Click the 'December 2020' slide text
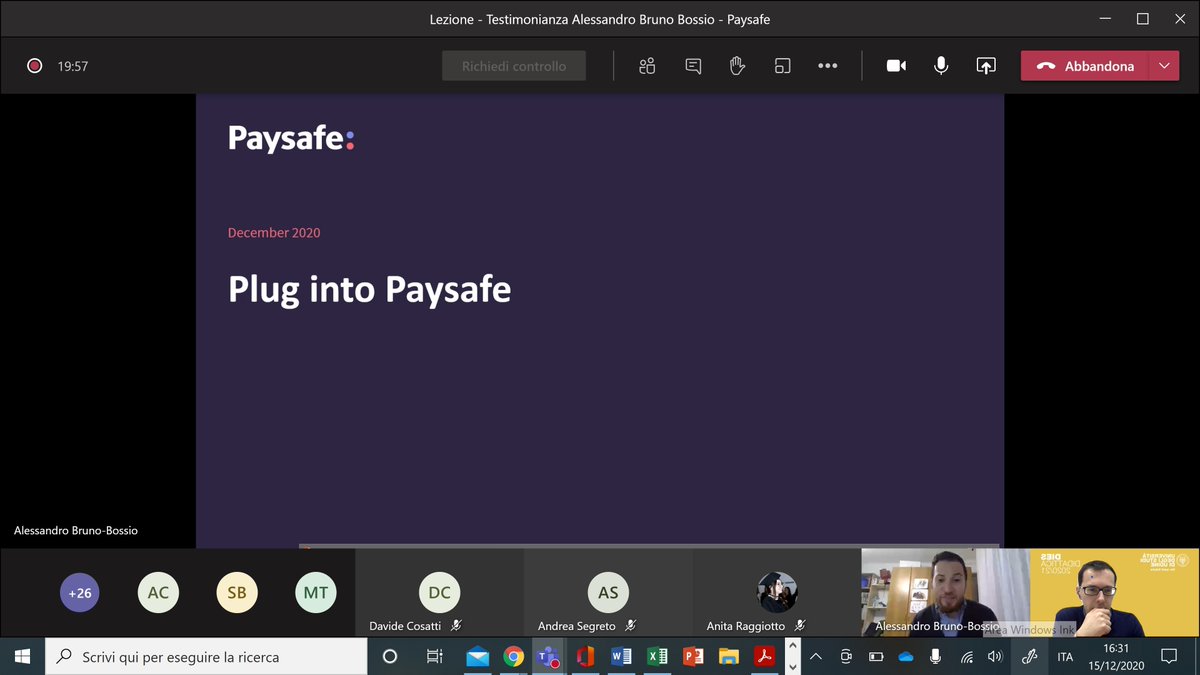This screenshot has width=1200, height=675. point(274,232)
